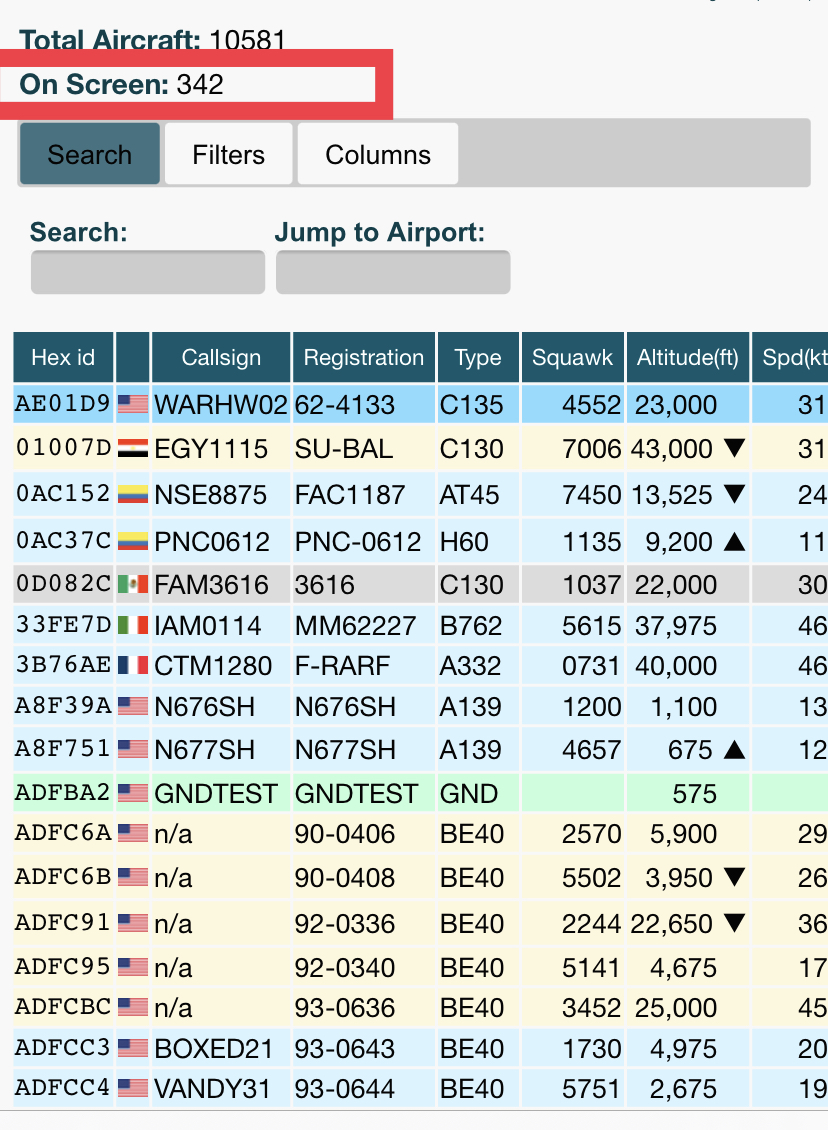The image size is (828, 1130).
Task: Sort by Altitude(ft) column header
Action: (687, 357)
